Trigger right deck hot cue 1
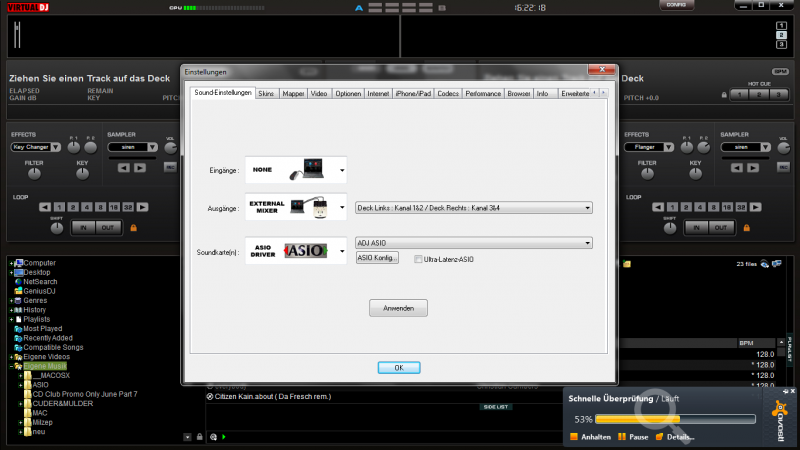The image size is (800, 450). 739,95
